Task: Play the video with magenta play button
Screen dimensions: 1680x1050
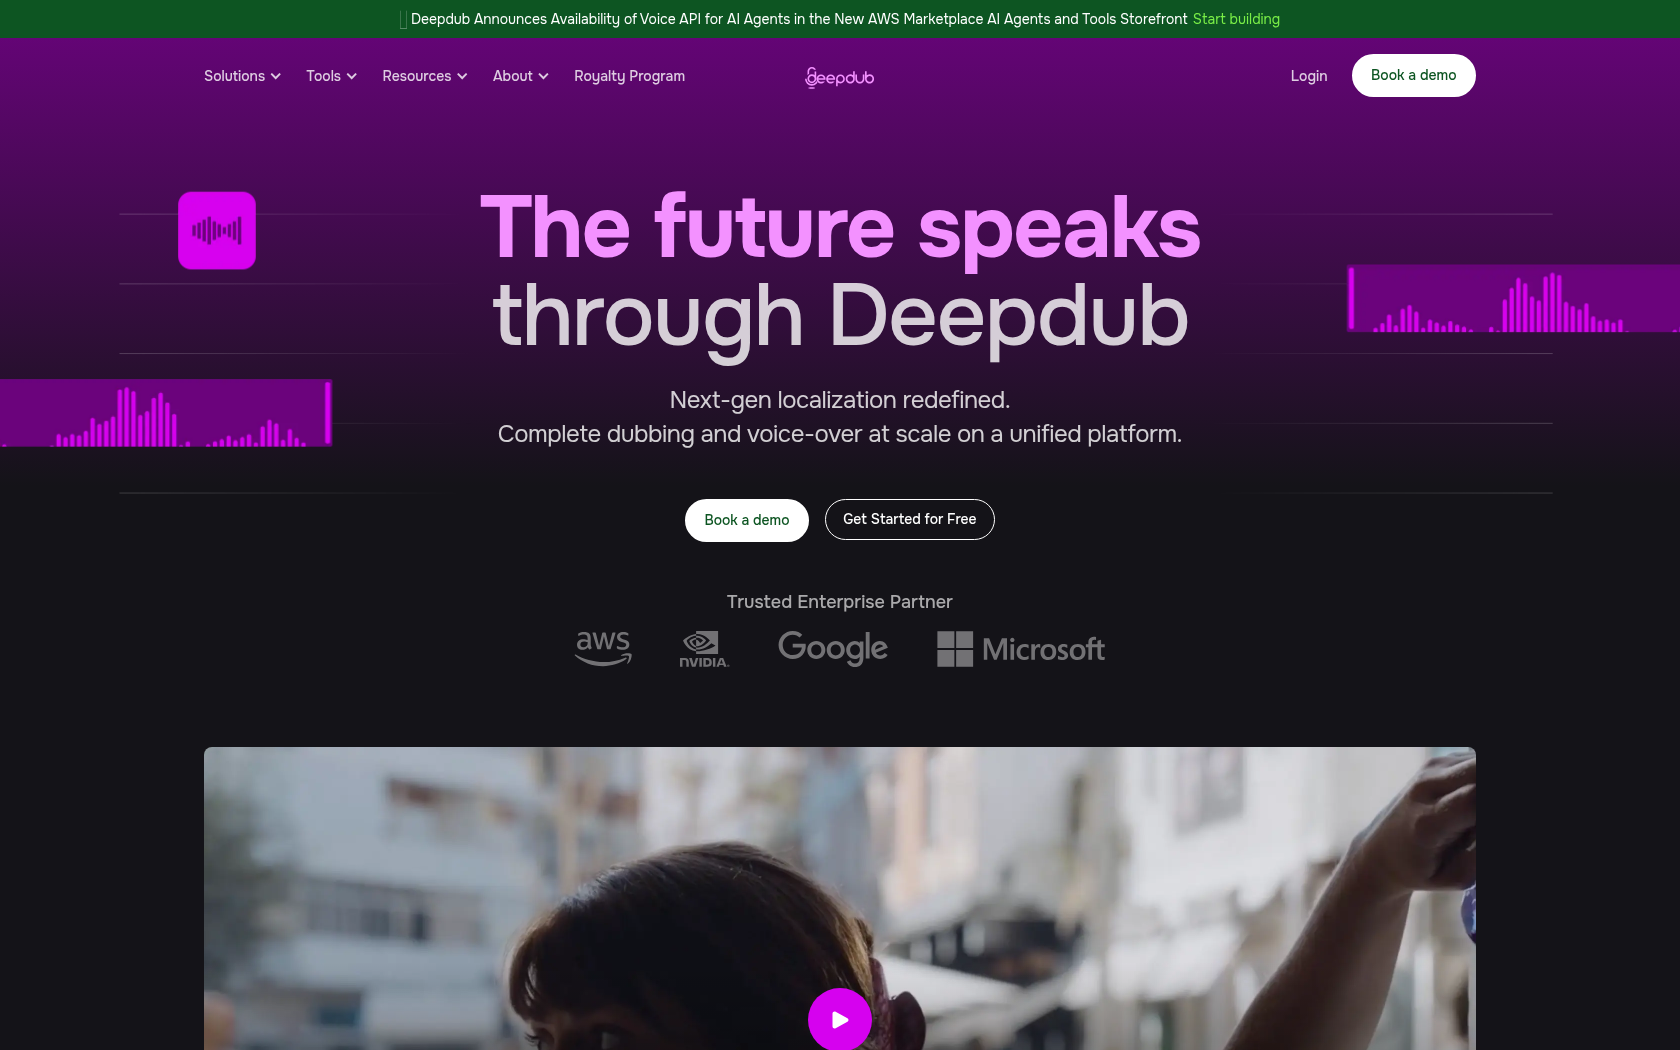Action: pos(840,1019)
